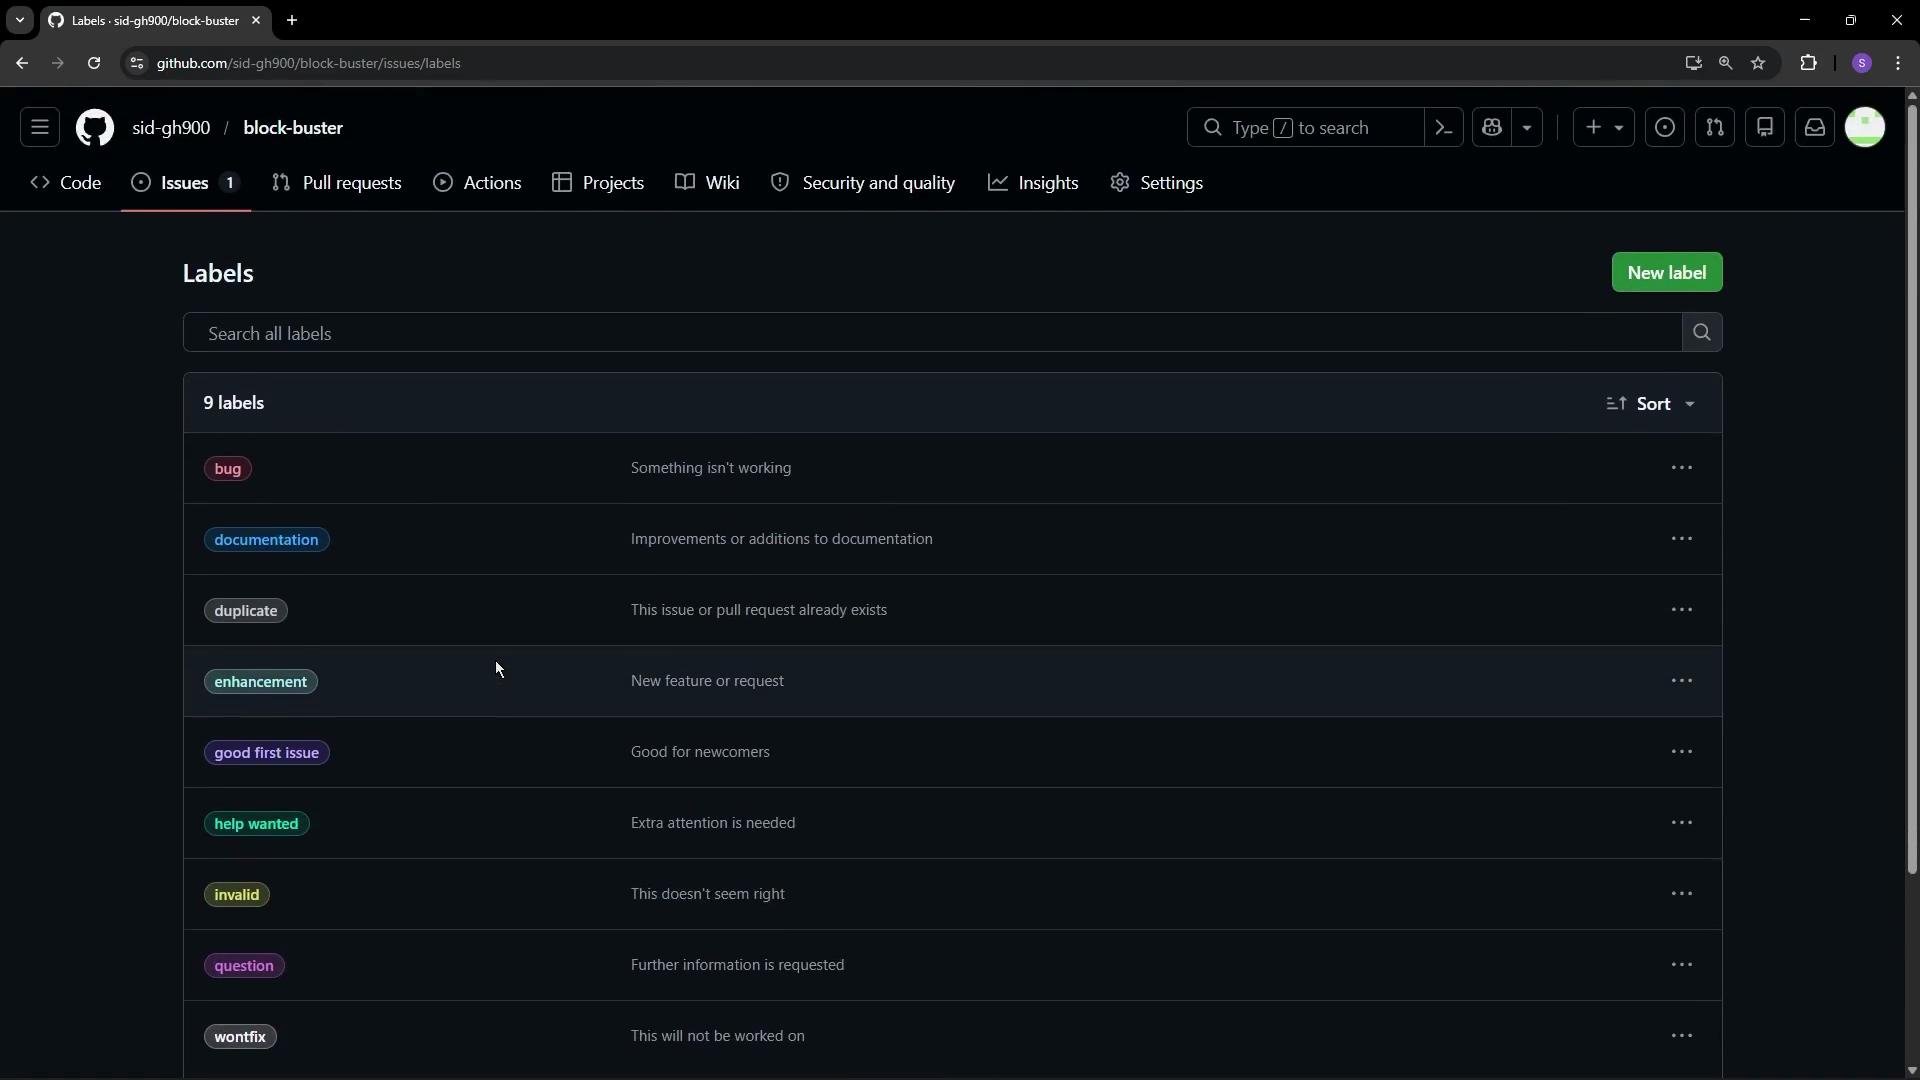Open the Copilot chat icon
The image size is (1920, 1080).
pyautogui.click(x=1492, y=128)
